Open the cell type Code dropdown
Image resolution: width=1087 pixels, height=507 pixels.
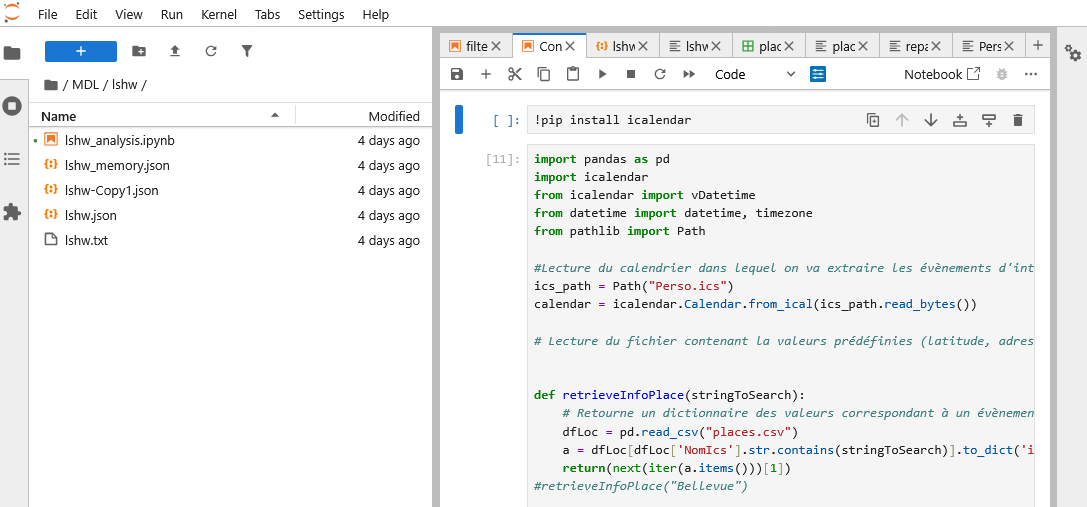[x=755, y=74]
